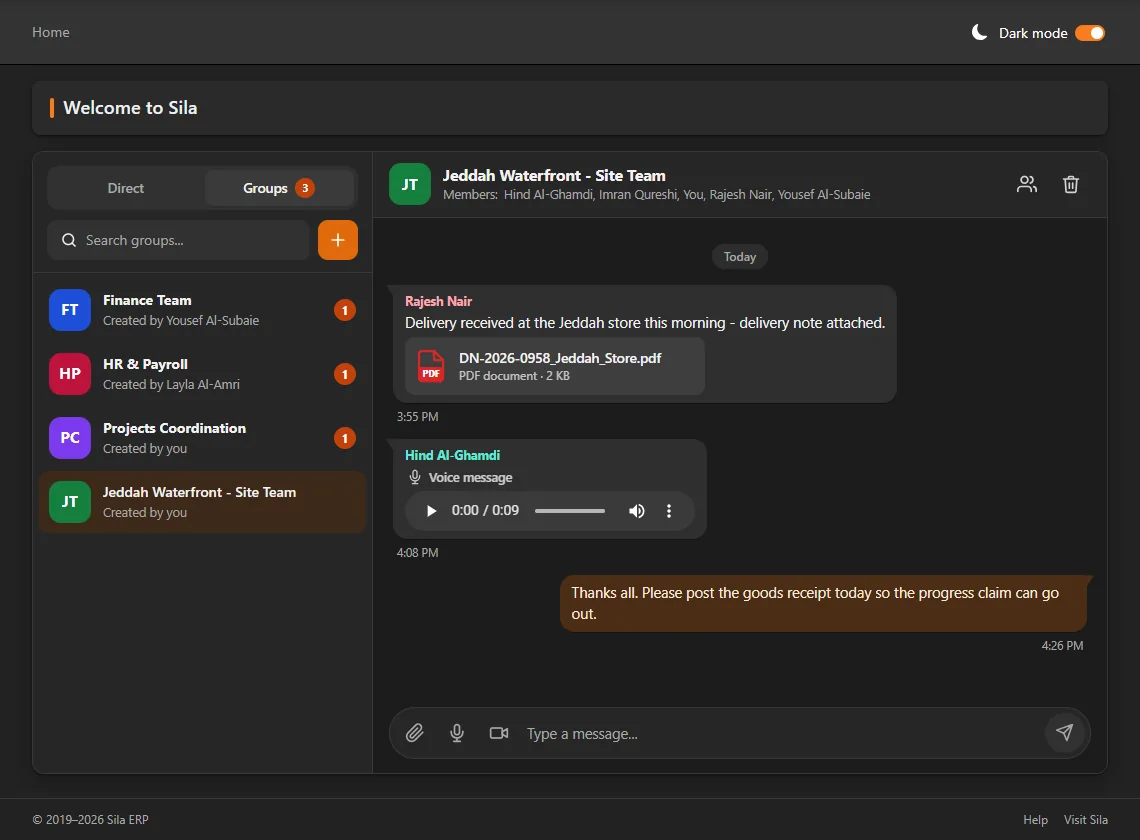Image resolution: width=1140 pixels, height=840 pixels.
Task: Click the Jeddah Waterfront - Site Team header title
Action: click(554, 175)
